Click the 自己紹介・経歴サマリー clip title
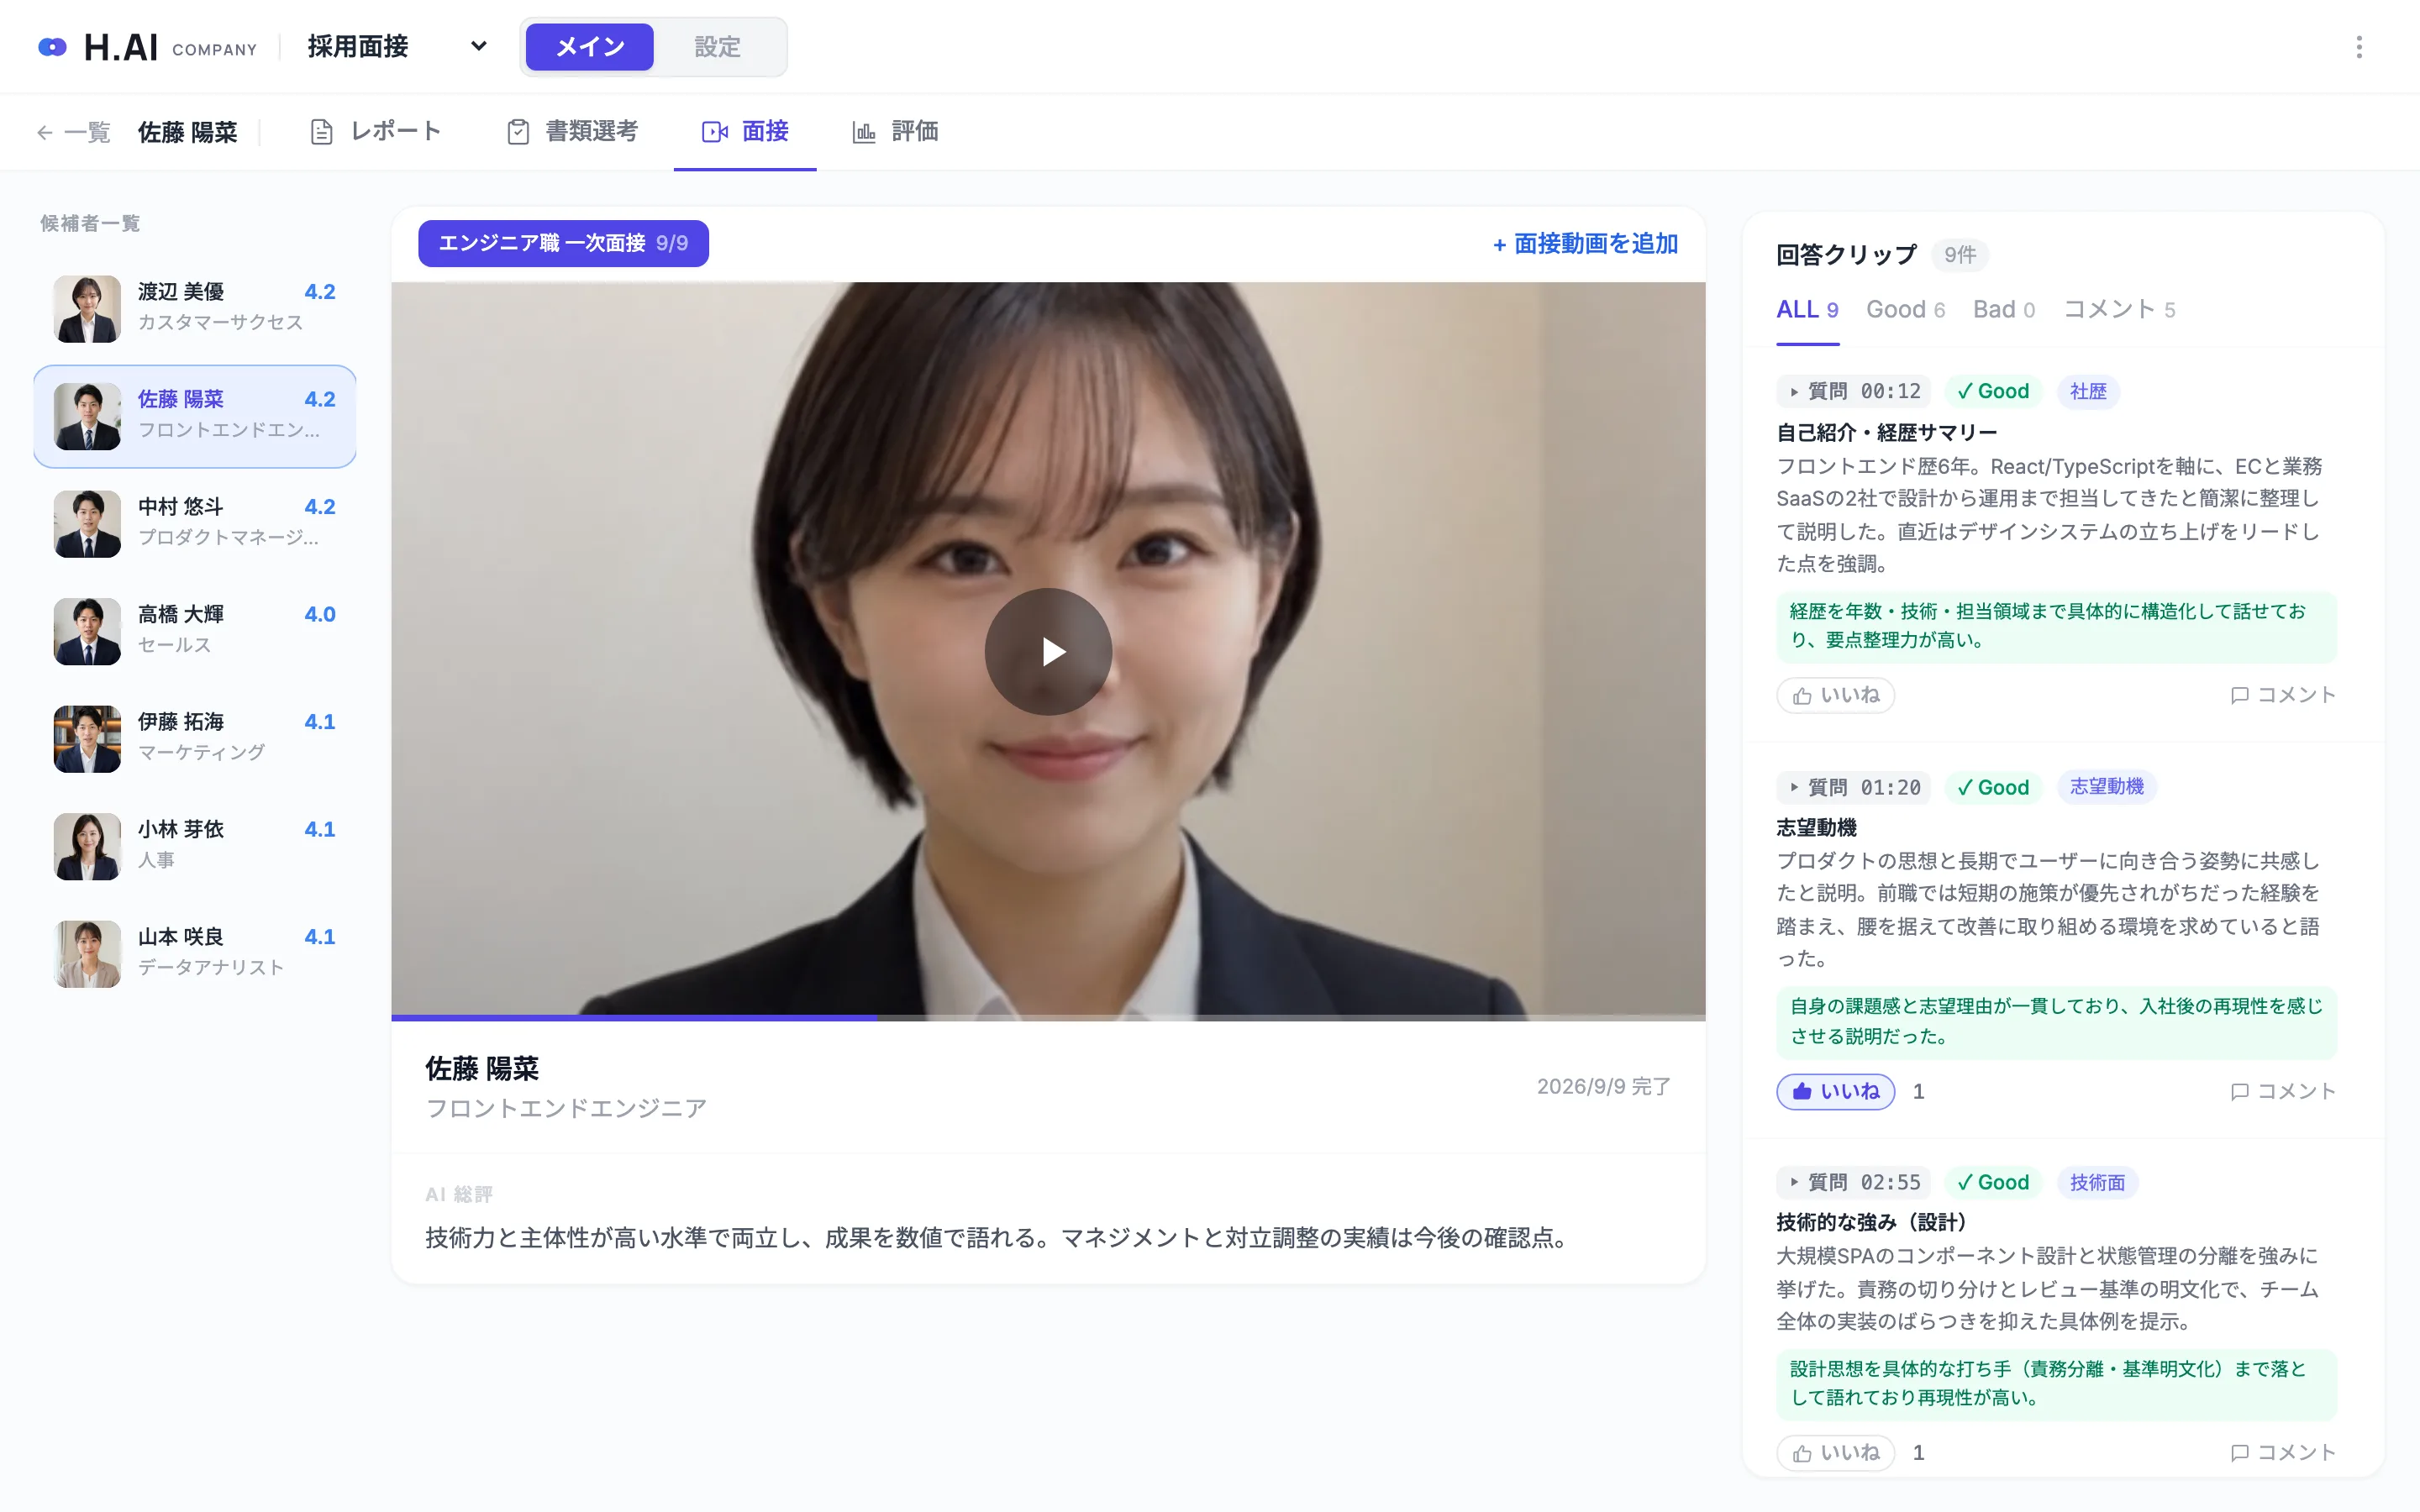The height and width of the screenshot is (1512, 2420). click(x=1886, y=432)
